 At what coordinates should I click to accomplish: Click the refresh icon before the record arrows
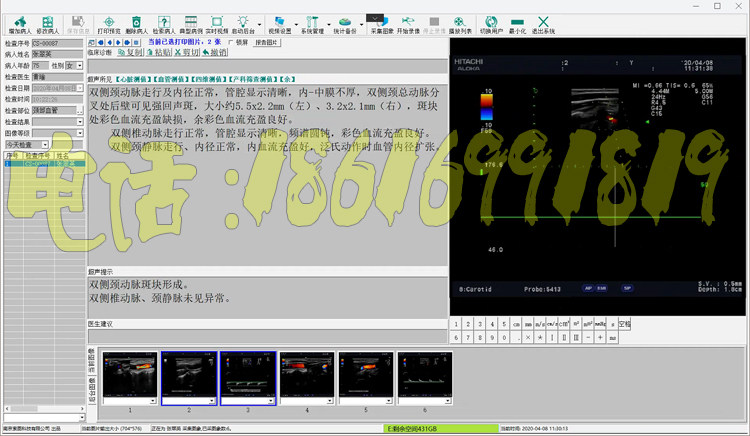[x=92, y=43]
